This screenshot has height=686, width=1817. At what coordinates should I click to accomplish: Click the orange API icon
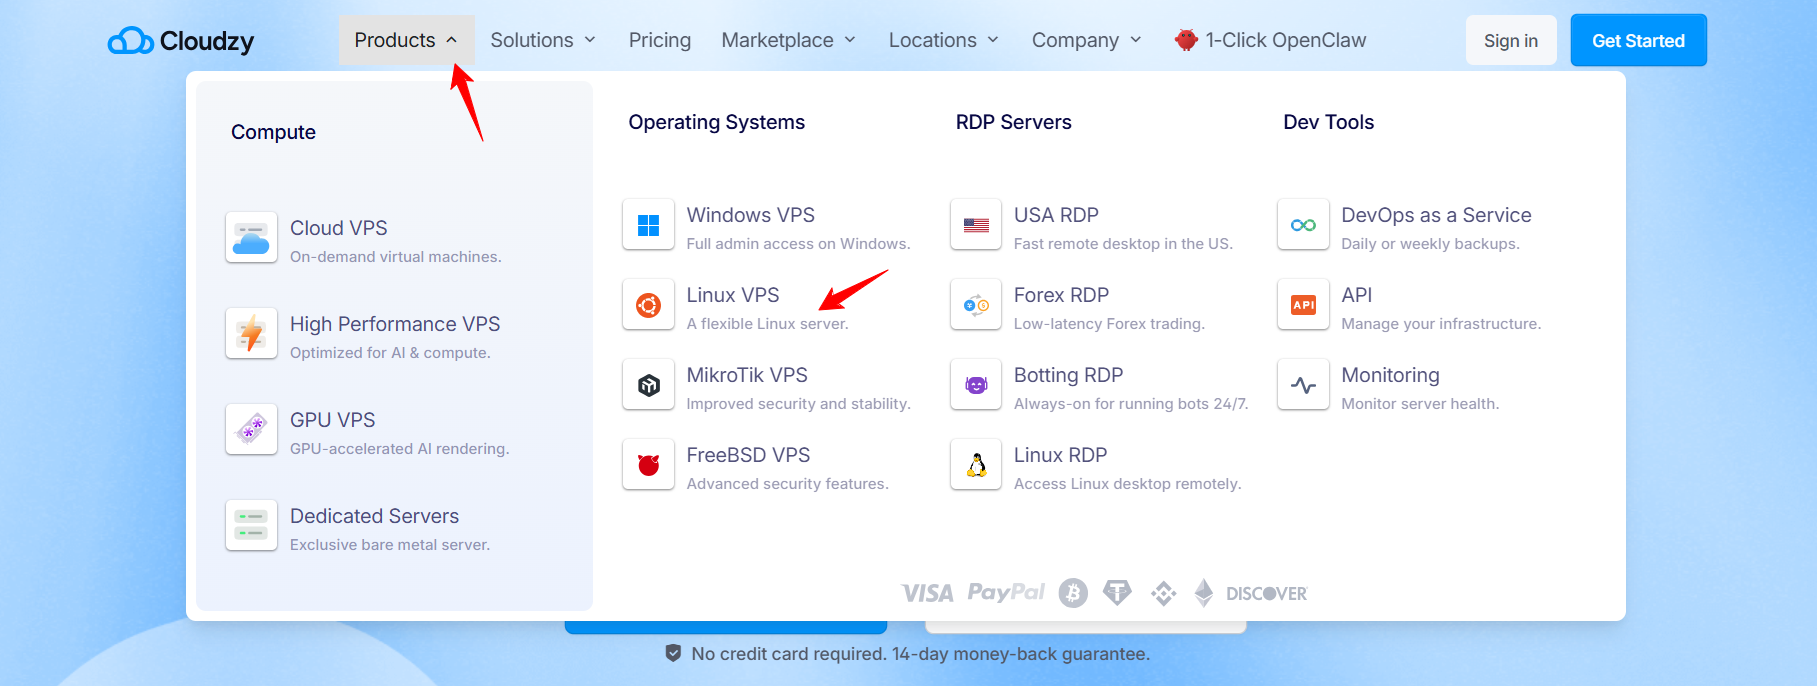(1303, 305)
